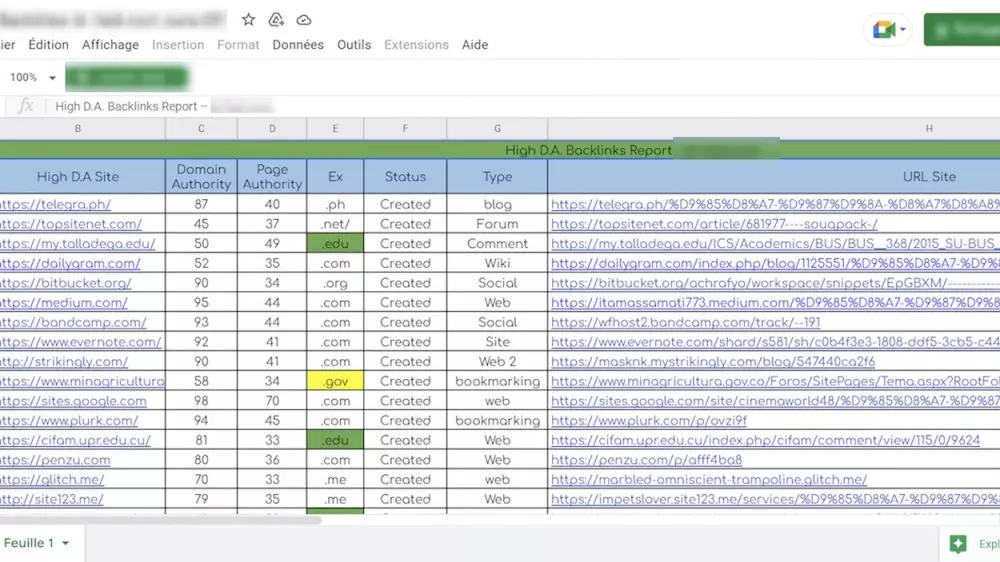1000x562 pixels.
Task: Select the Type header cell
Action: pyautogui.click(x=497, y=177)
